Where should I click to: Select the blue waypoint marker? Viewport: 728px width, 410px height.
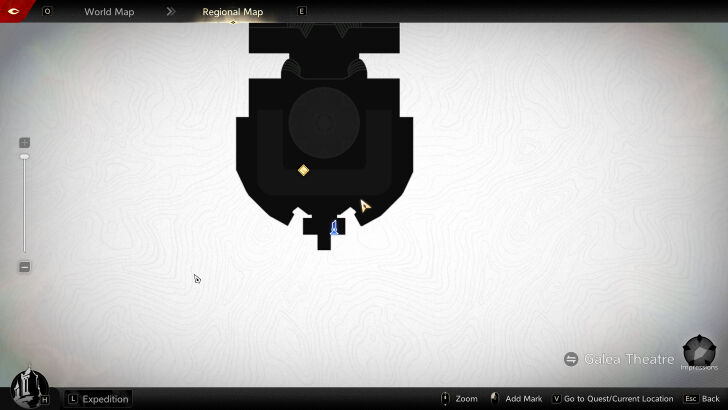pos(334,228)
